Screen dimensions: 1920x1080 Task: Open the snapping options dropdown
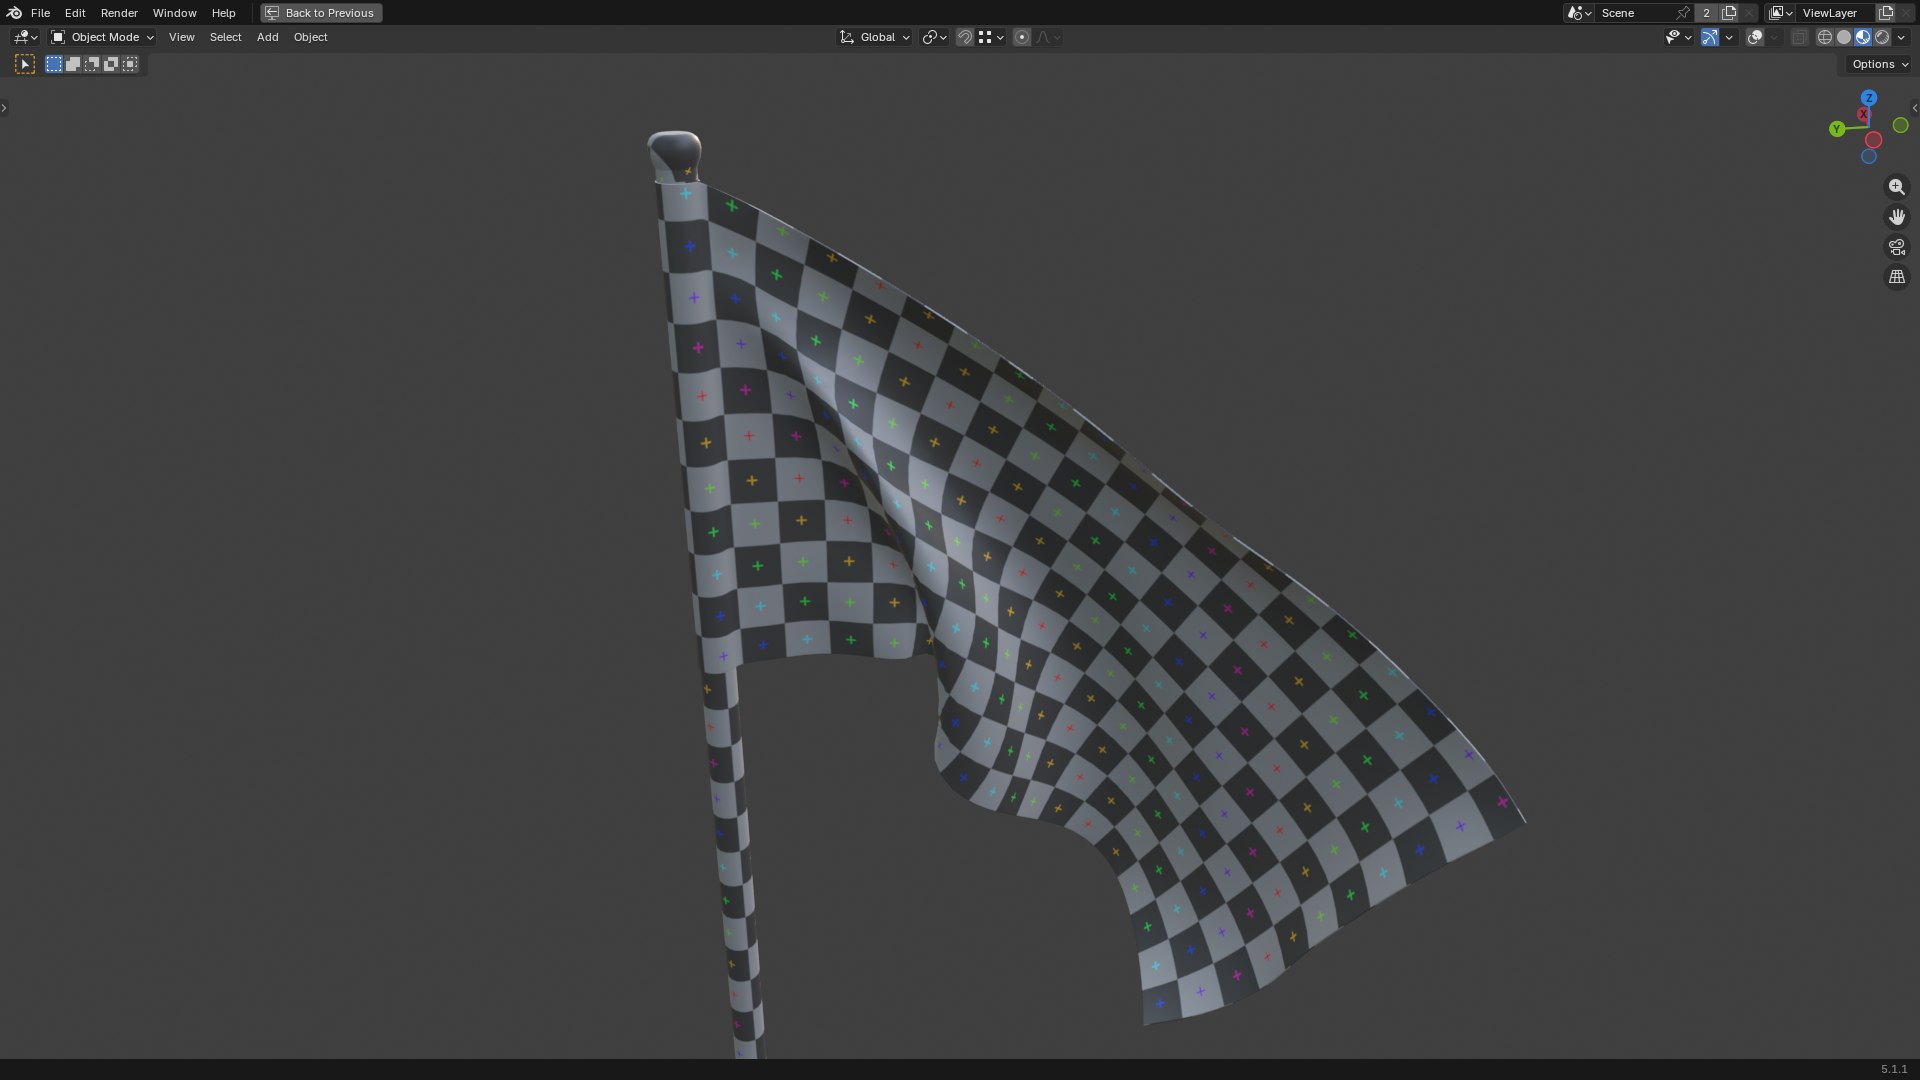click(x=991, y=37)
